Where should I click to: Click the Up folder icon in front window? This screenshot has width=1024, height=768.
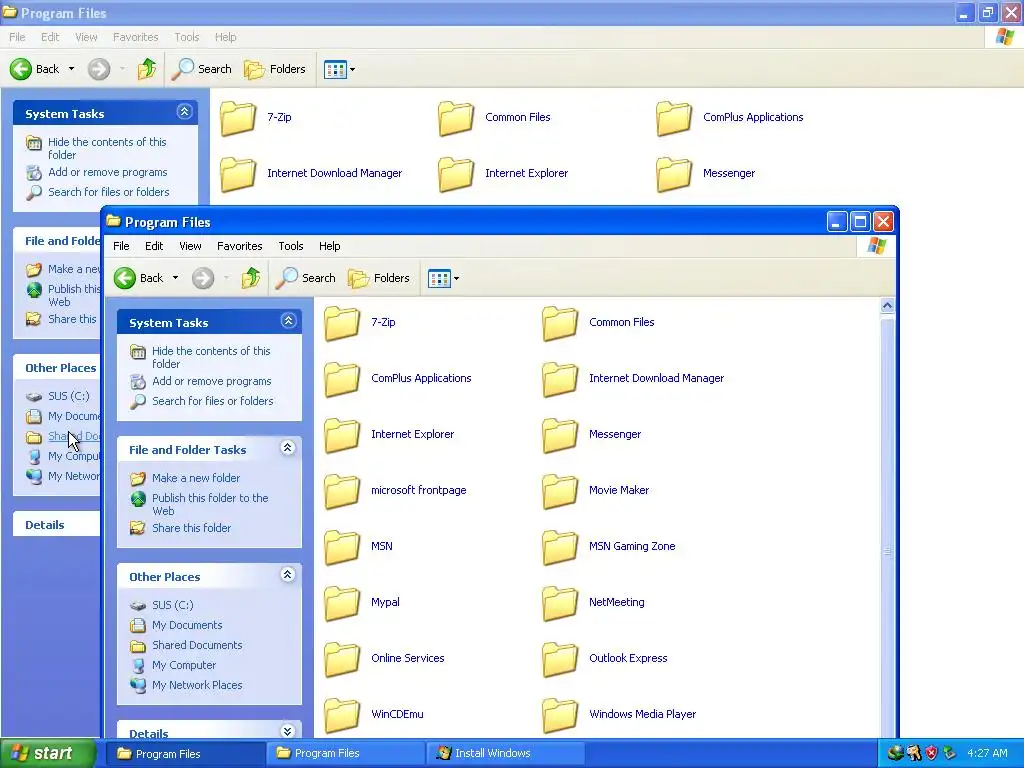pos(251,278)
